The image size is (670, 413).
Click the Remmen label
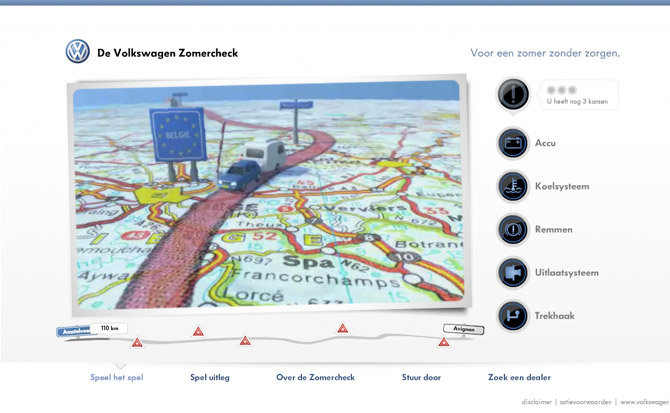pos(553,230)
